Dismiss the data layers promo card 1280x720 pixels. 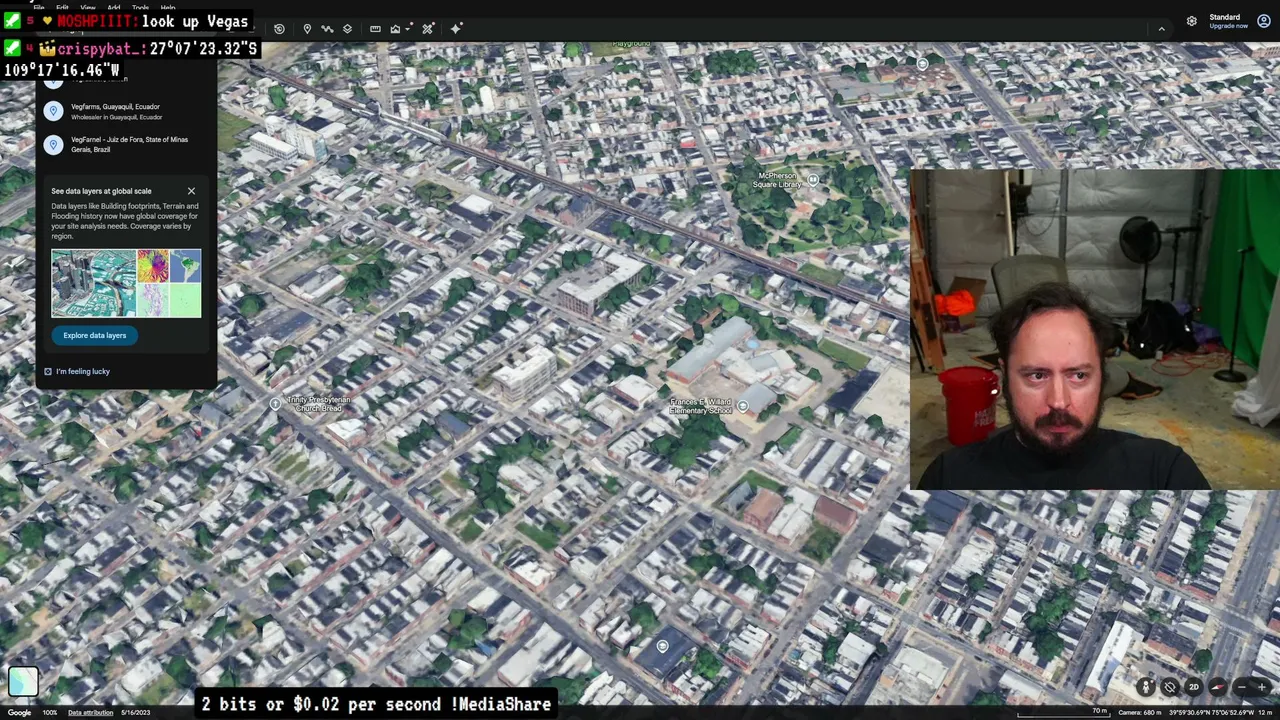191,191
